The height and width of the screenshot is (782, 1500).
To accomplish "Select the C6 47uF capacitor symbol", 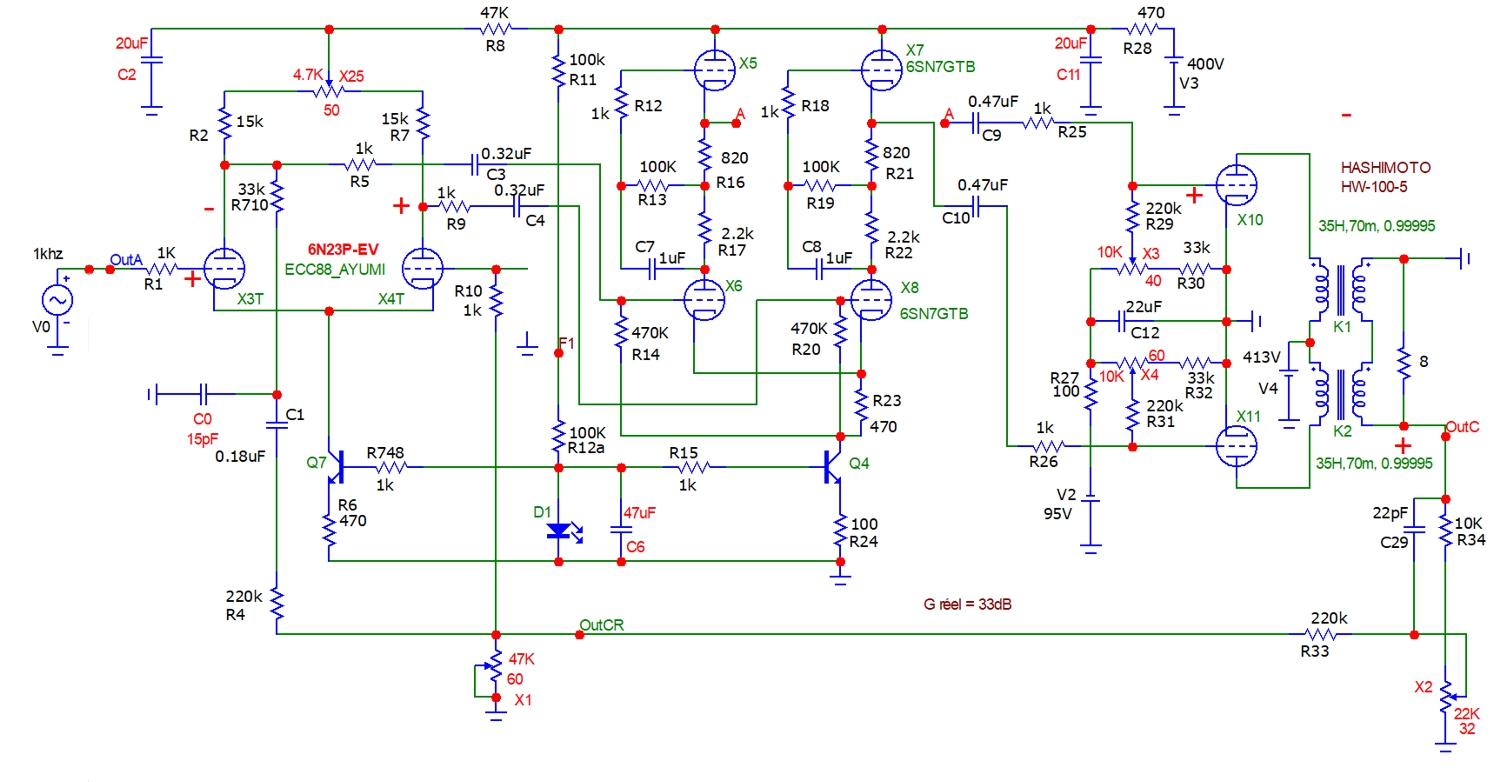I will pyautogui.click(x=621, y=529).
